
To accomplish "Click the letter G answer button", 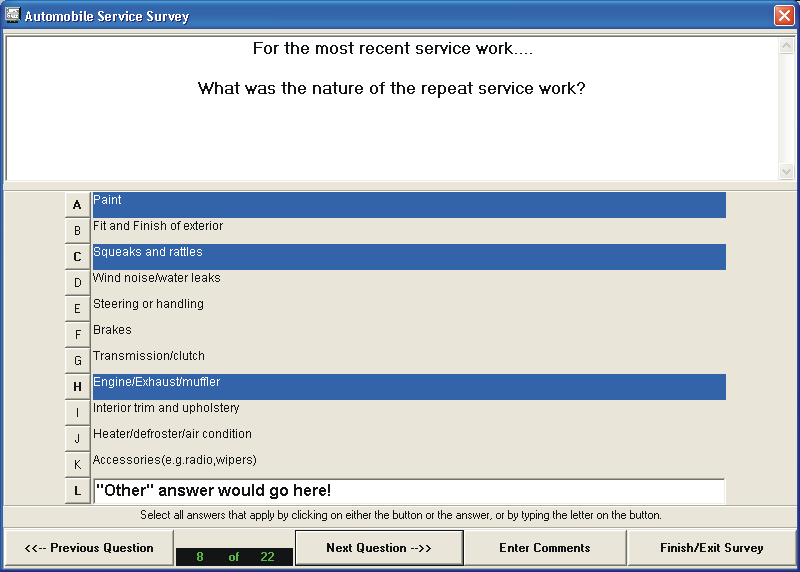I will pyautogui.click(x=78, y=361).
